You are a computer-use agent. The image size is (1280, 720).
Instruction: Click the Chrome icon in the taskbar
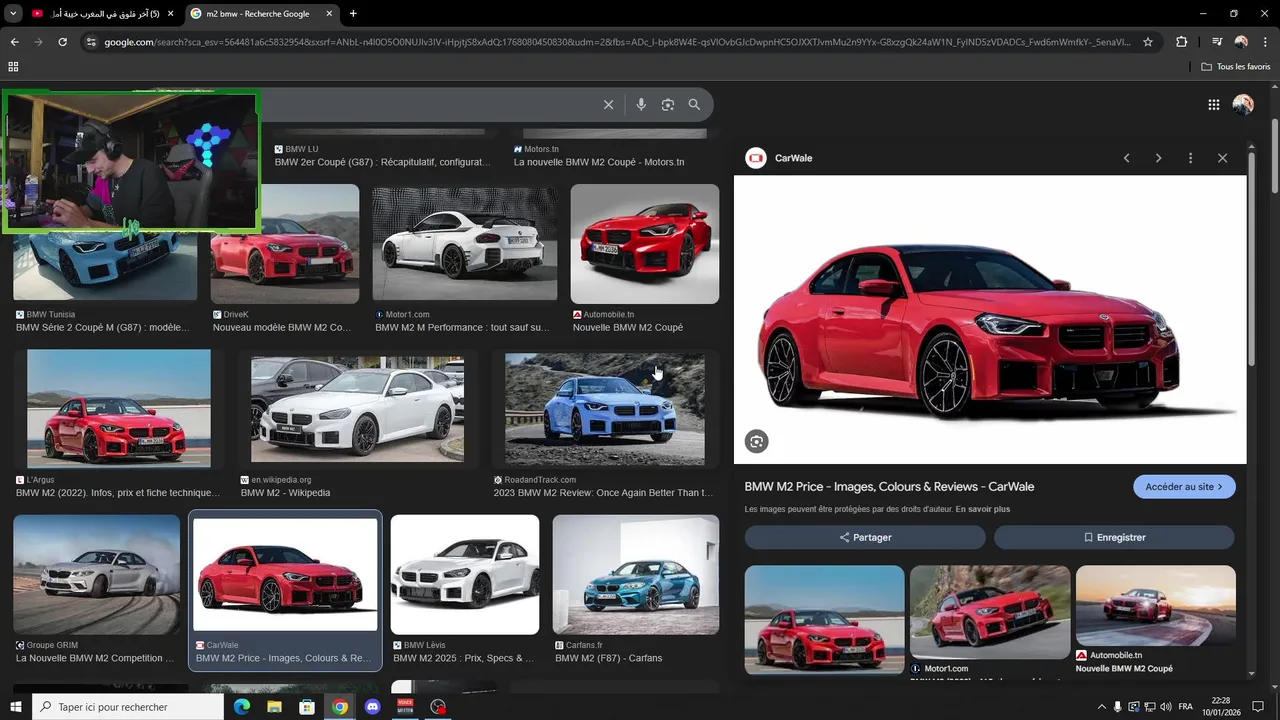[x=340, y=707]
